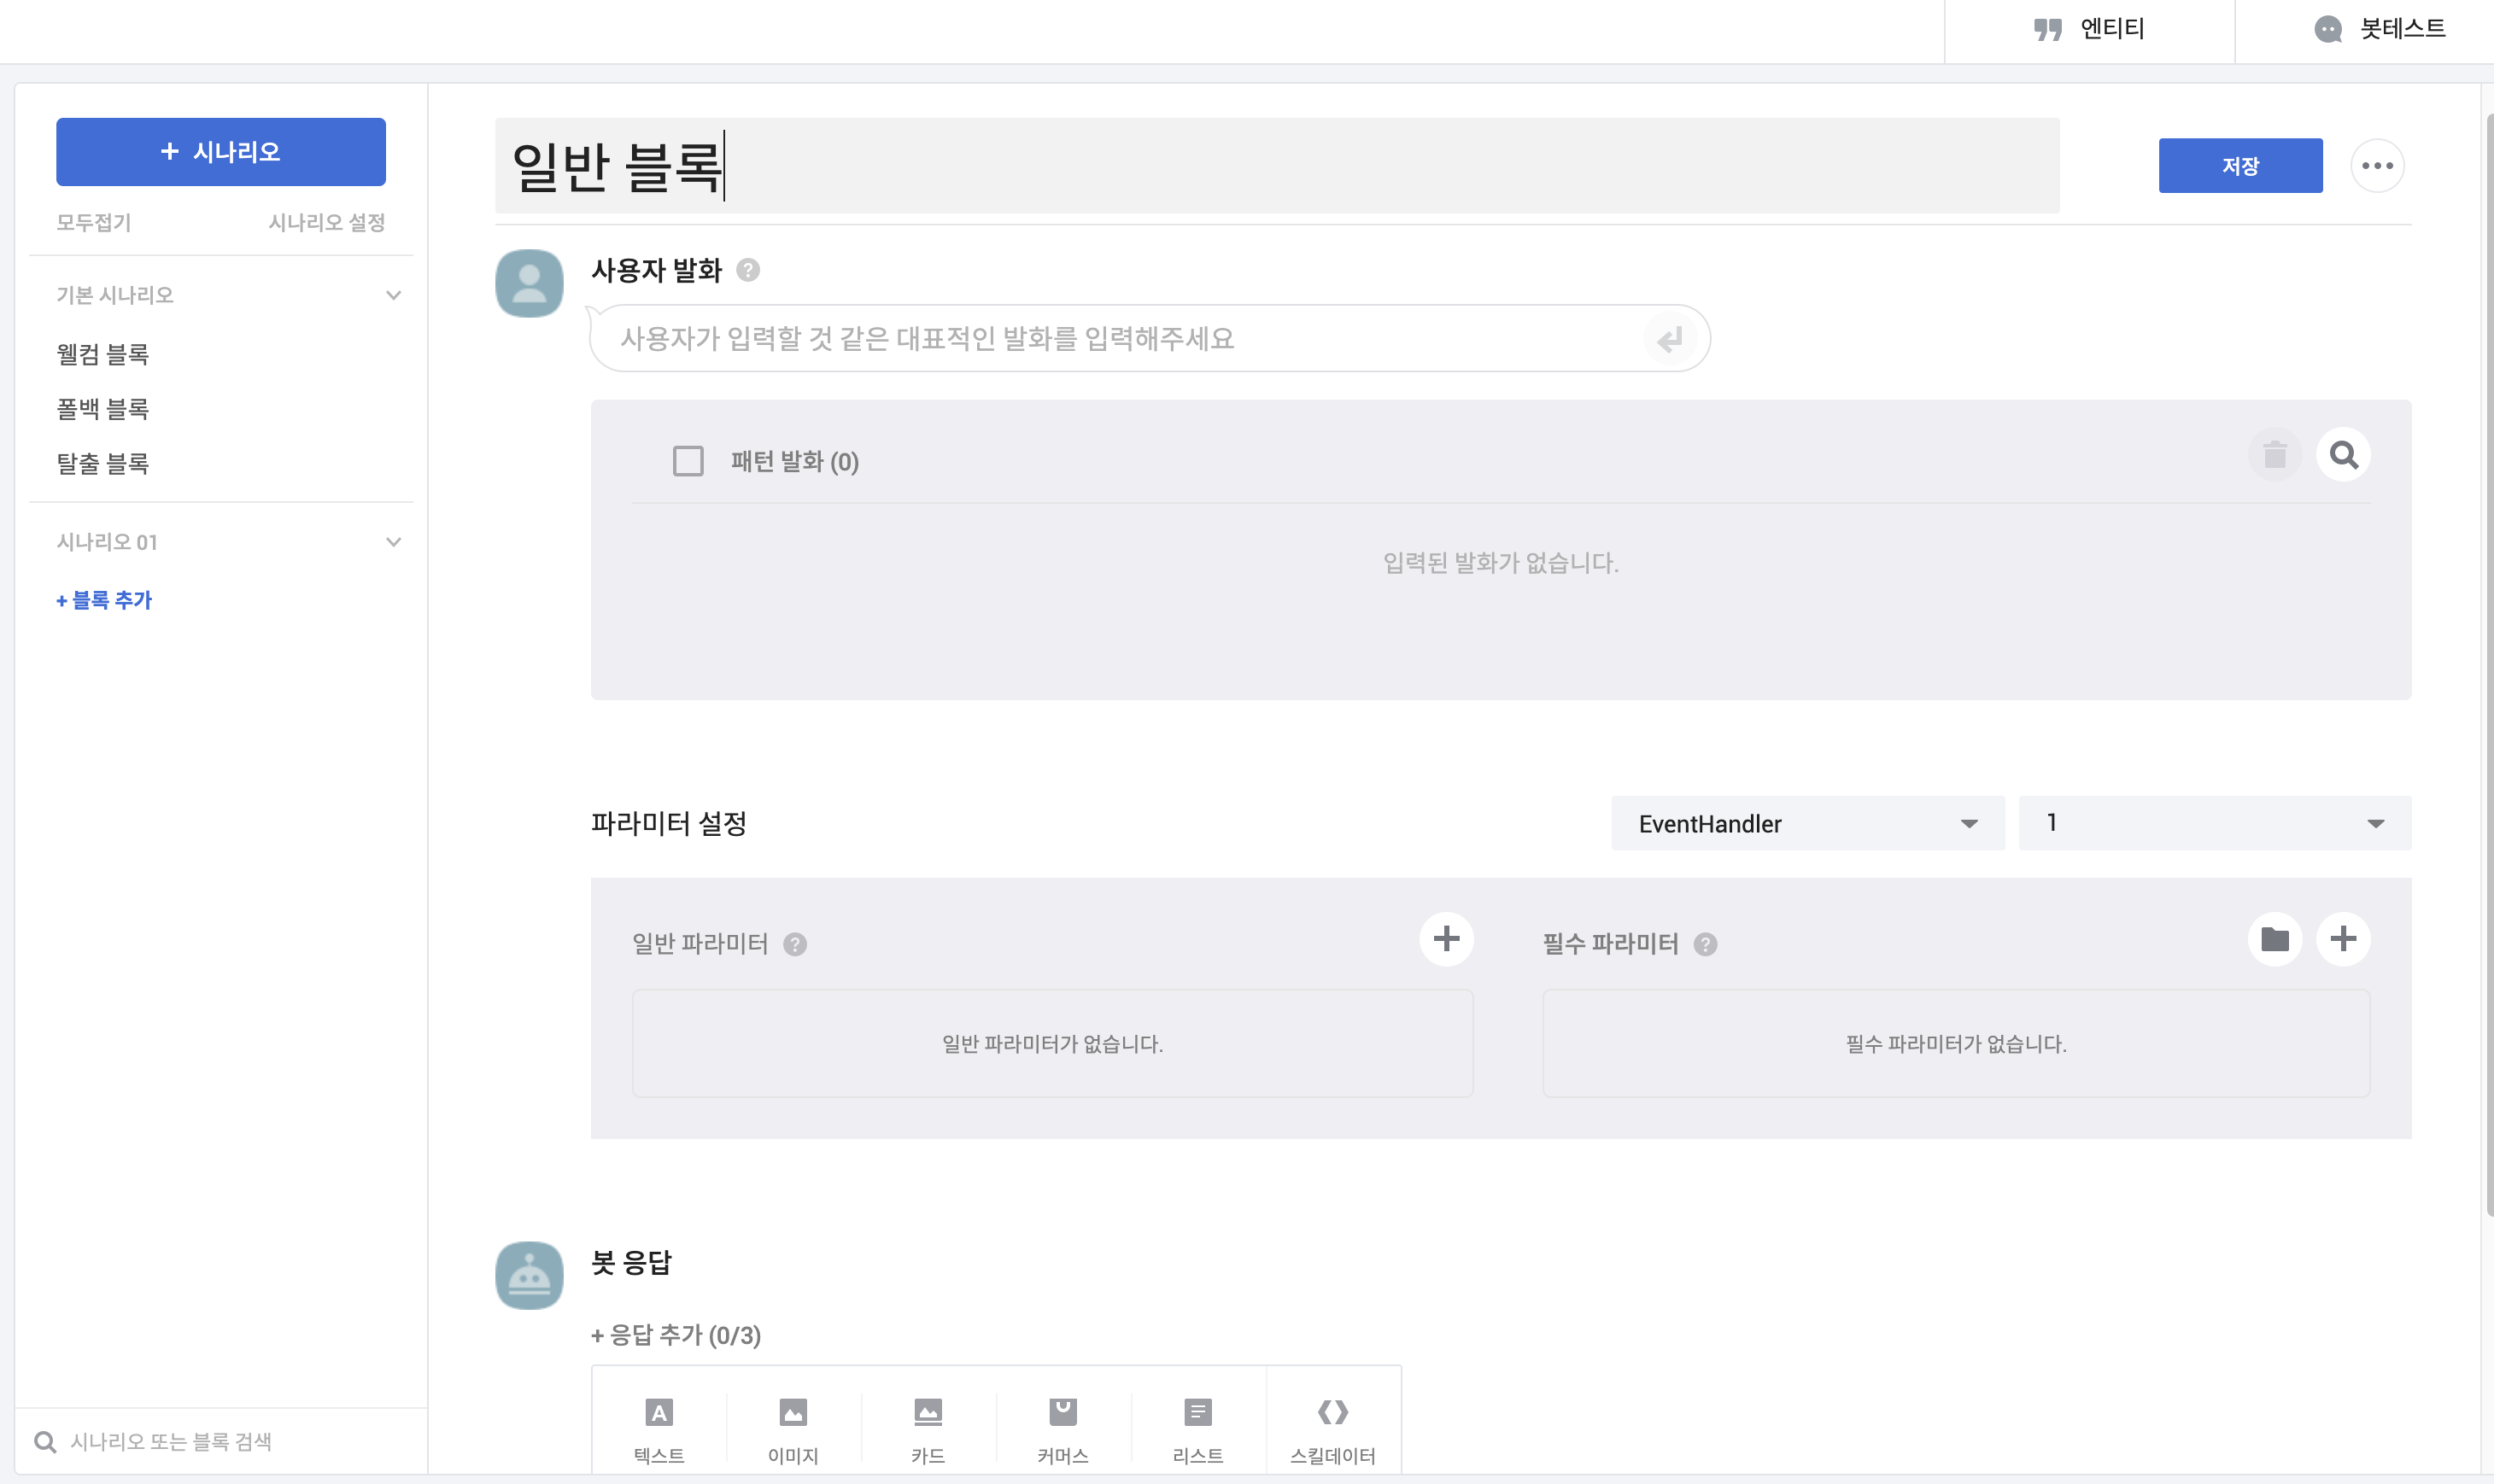Image resolution: width=2494 pixels, height=1484 pixels.
Task: Collapse the 시나리오 01 section chevron
Action: (x=394, y=542)
